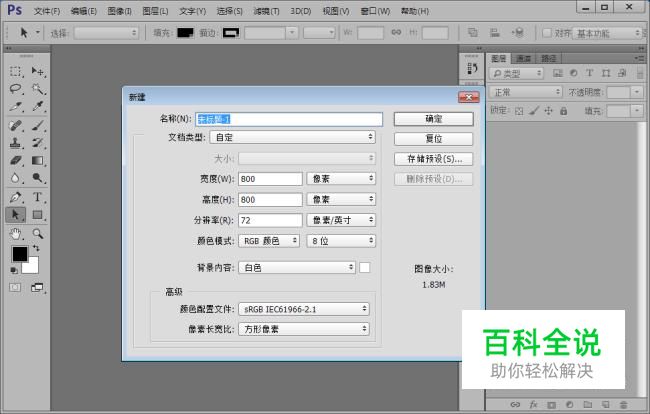This screenshot has height=414, width=650.
Task: Select the Spot Healing Brush tool
Action: pyautogui.click(x=15, y=125)
